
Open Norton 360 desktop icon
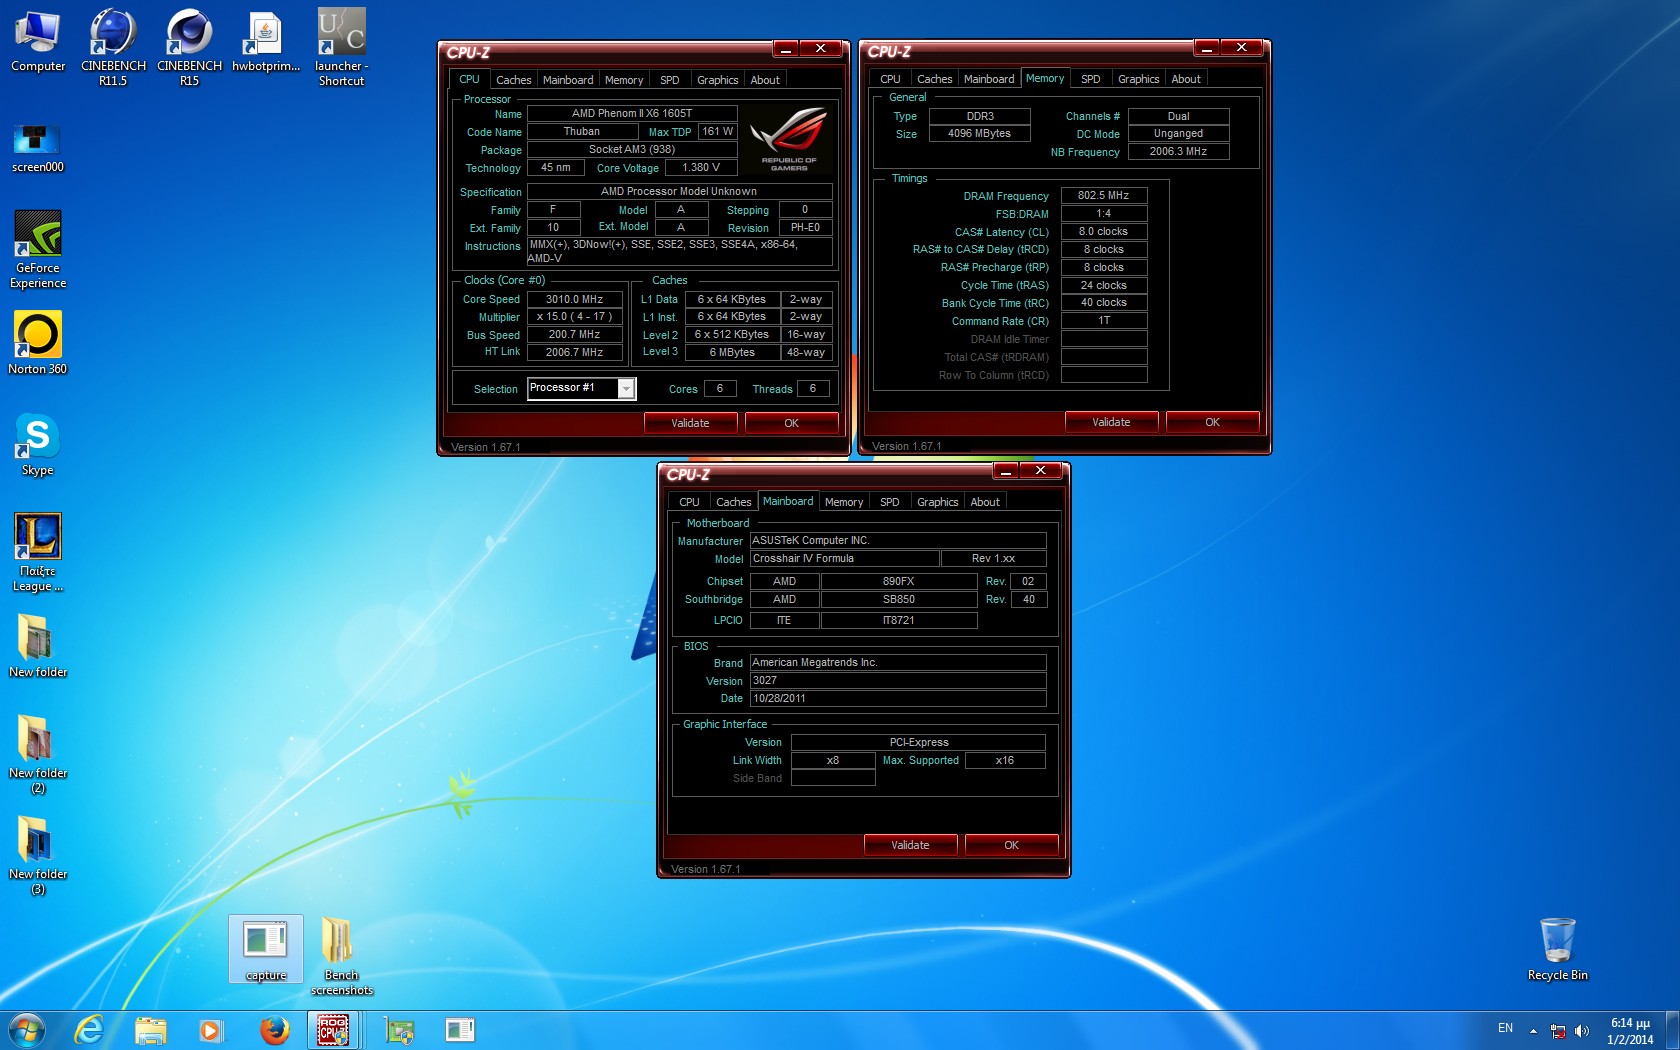point(38,343)
